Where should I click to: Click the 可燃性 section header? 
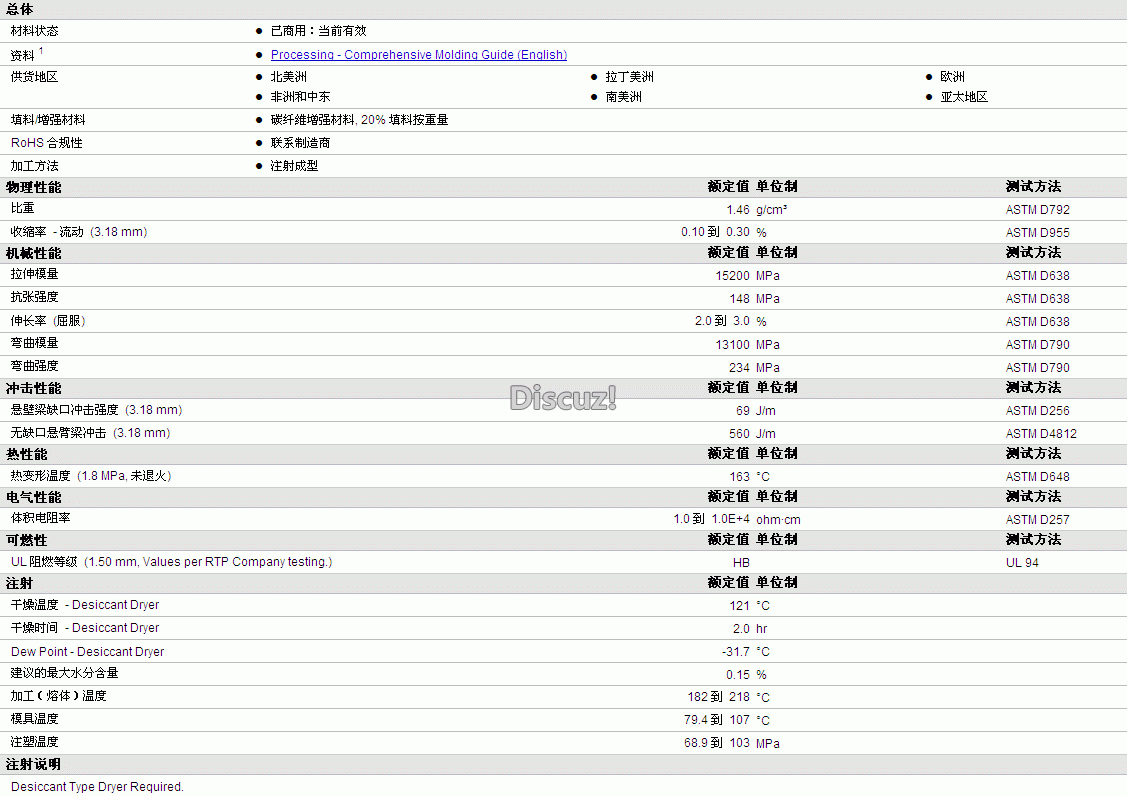[x=27, y=541]
